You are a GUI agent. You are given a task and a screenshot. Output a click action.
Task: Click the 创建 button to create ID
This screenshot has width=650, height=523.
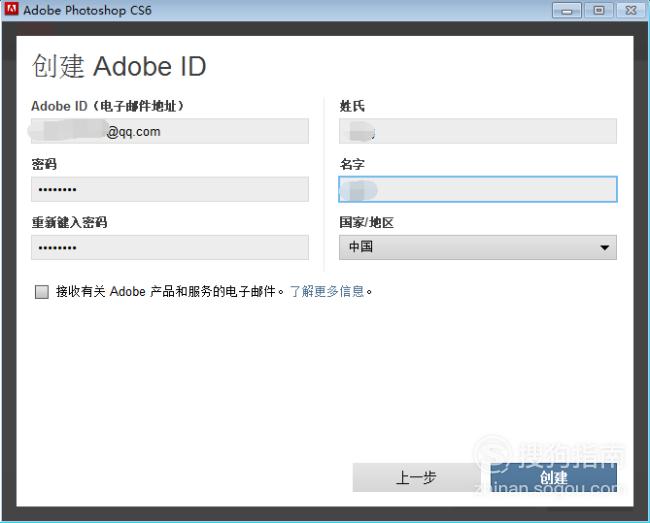(553, 477)
